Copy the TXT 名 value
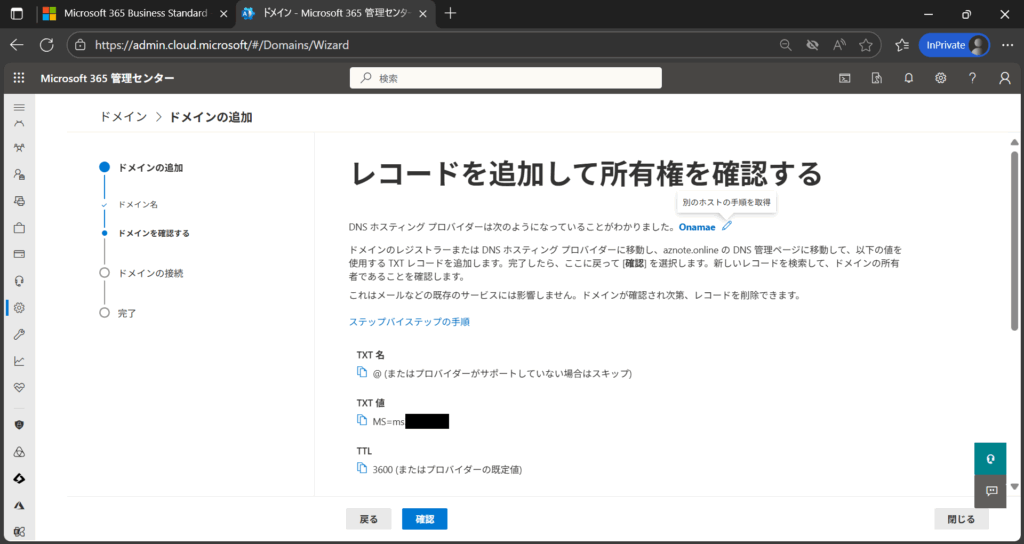This screenshot has width=1024, height=544. point(362,372)
